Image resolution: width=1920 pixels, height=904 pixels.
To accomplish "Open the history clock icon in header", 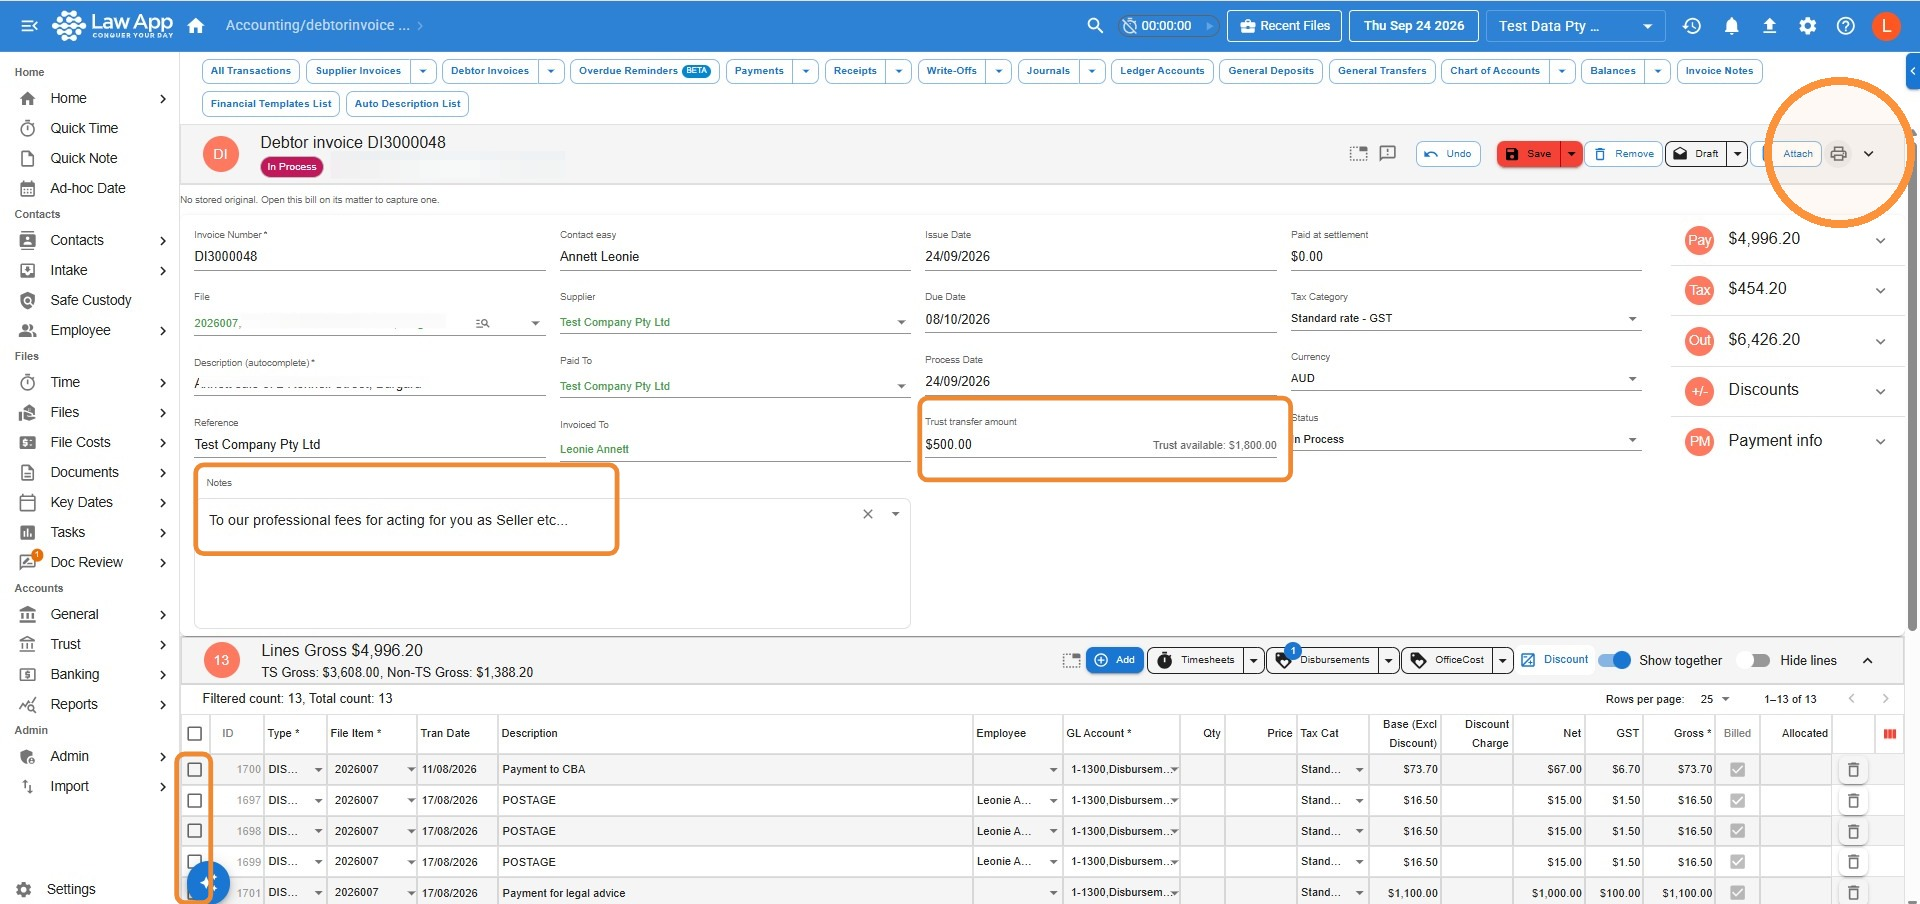I will click(x=1692, y=26).
